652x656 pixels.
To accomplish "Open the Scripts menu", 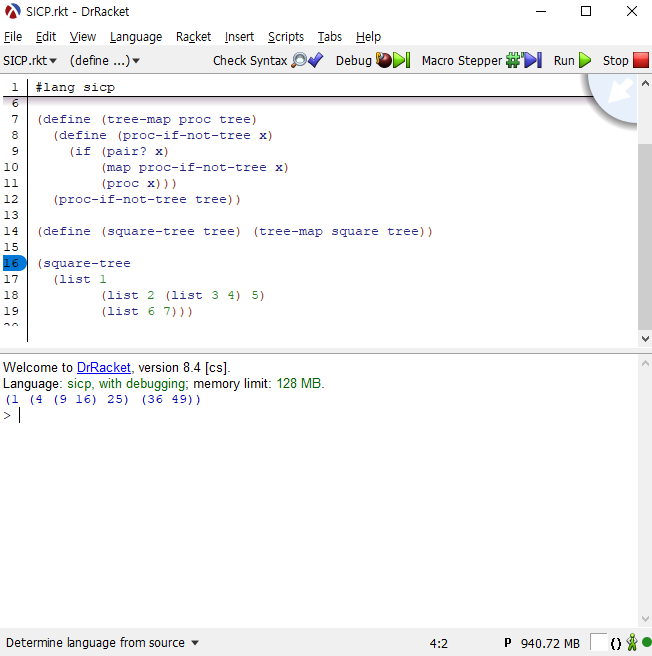I will [286, 37].
